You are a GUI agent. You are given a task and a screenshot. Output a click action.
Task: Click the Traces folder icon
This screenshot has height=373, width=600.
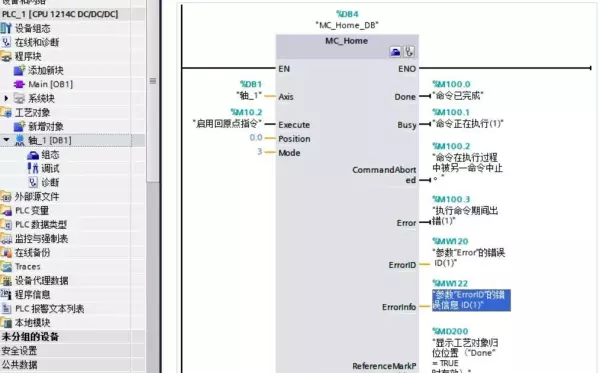point(6,267)
